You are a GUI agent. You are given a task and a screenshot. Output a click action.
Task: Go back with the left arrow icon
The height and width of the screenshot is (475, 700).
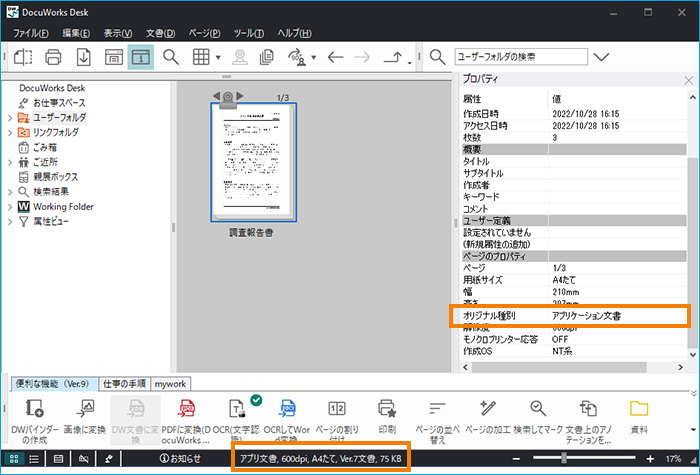(335, 57)
